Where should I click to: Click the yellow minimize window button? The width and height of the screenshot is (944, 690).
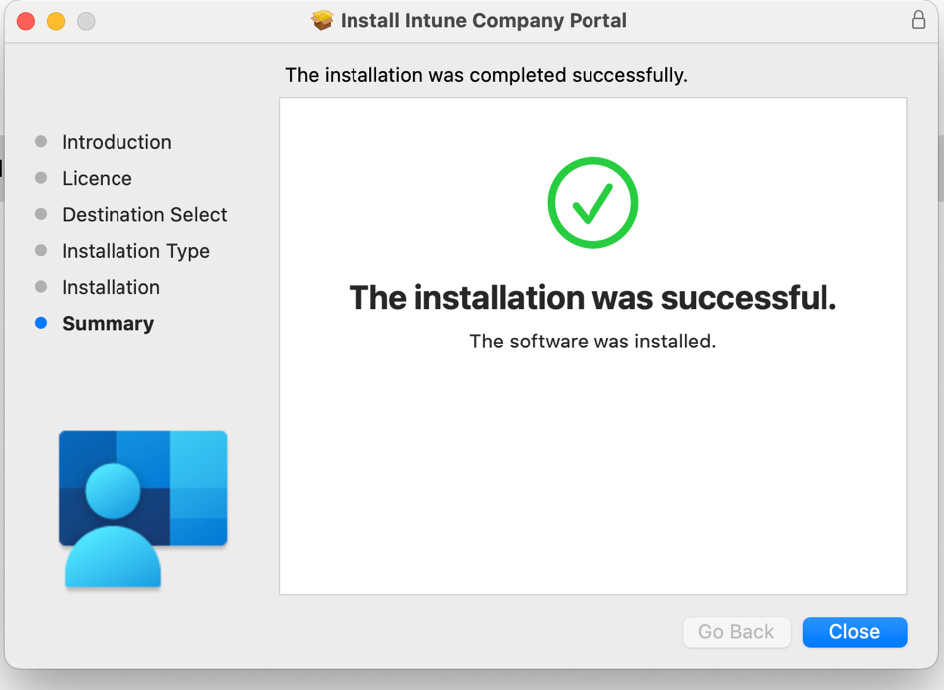click(x=56, y=21)
